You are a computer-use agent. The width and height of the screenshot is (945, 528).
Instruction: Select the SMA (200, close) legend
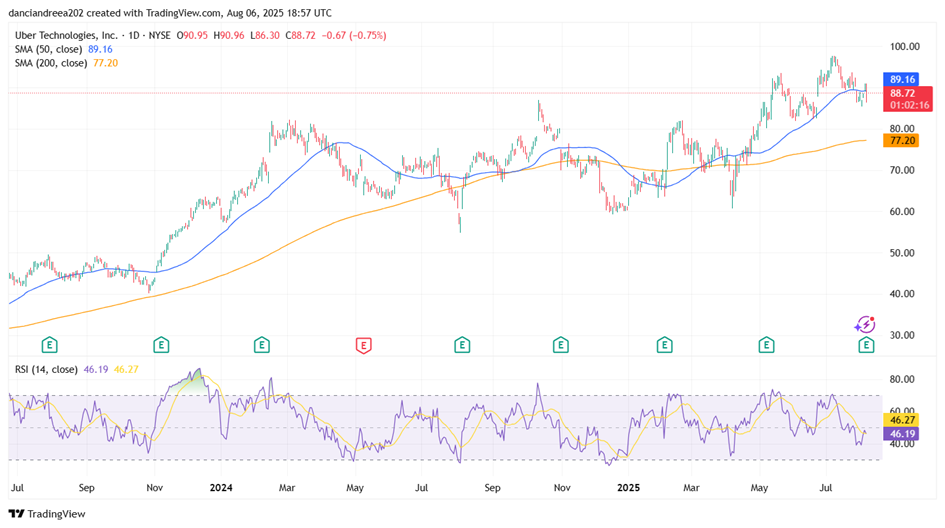52,62
